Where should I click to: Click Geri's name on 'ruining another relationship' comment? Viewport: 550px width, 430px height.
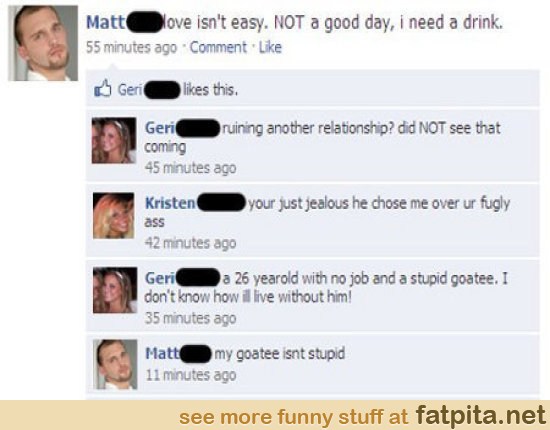point(160,128)
